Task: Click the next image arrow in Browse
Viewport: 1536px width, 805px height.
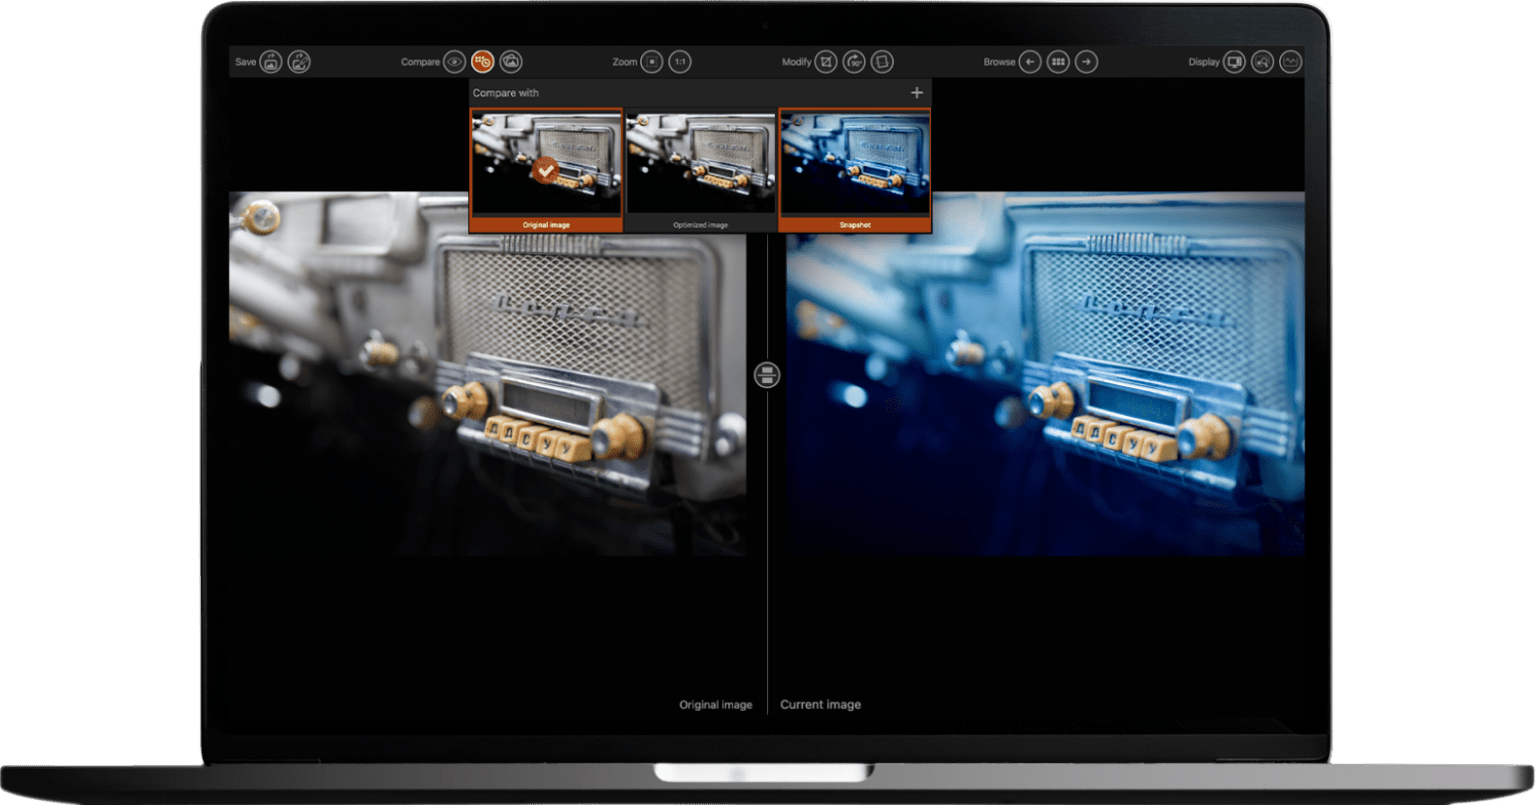Action: click(x=1086, y=61)
